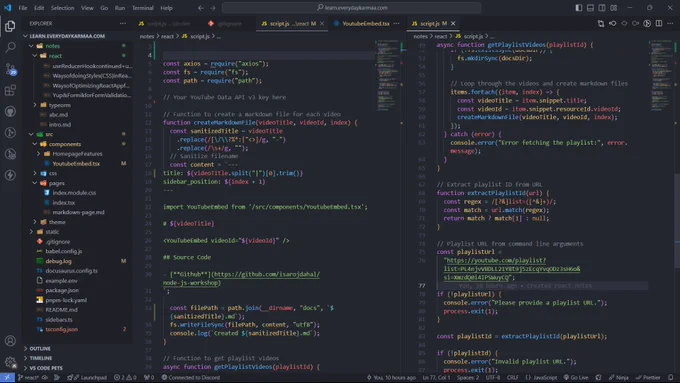Toggle the primary sidebar visibility

click(x=579, y=8)
